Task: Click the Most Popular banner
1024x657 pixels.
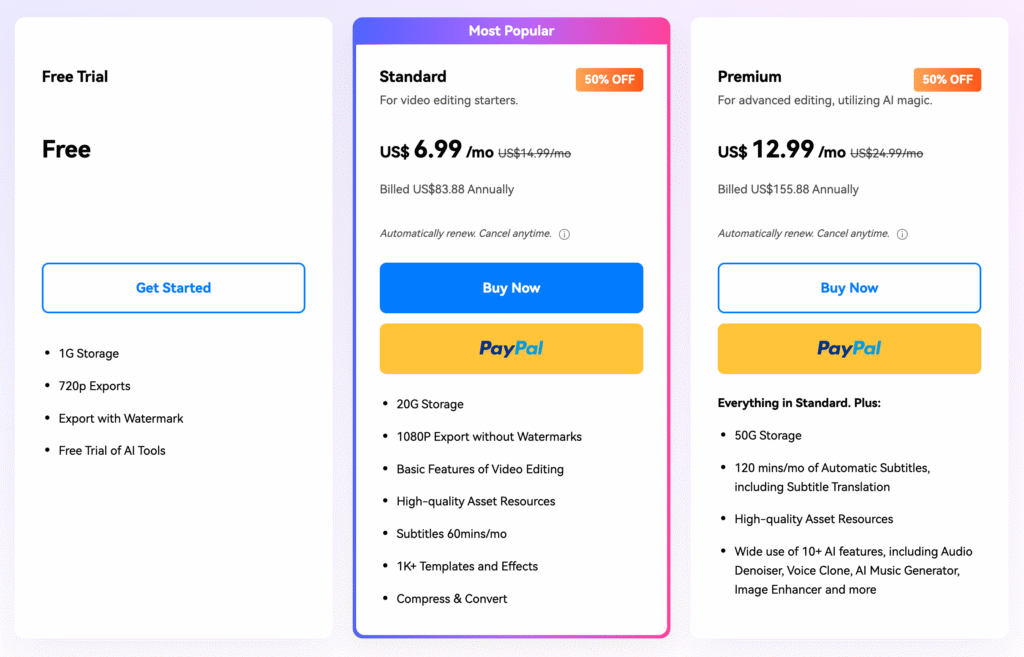Action: 511,31
